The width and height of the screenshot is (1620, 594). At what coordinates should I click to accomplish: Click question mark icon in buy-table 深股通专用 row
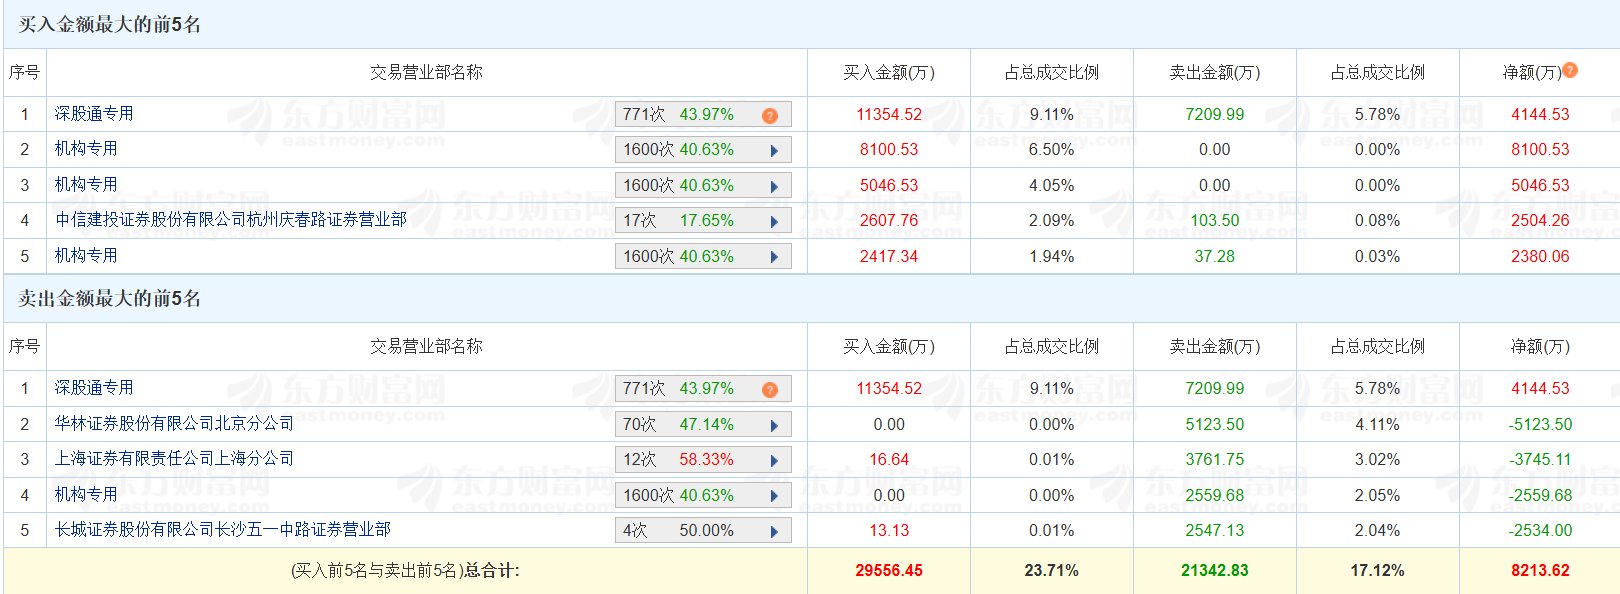(769, 115)
